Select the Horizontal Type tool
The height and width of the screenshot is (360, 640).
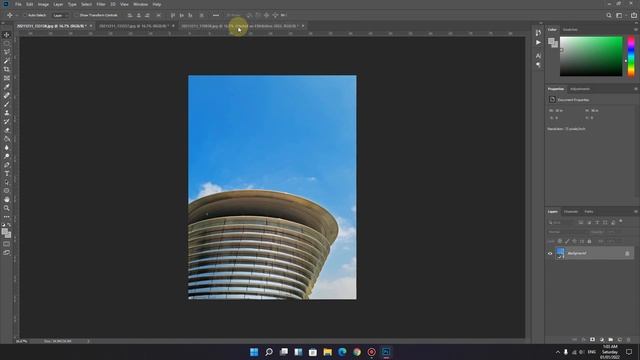[x=7, y=173]
